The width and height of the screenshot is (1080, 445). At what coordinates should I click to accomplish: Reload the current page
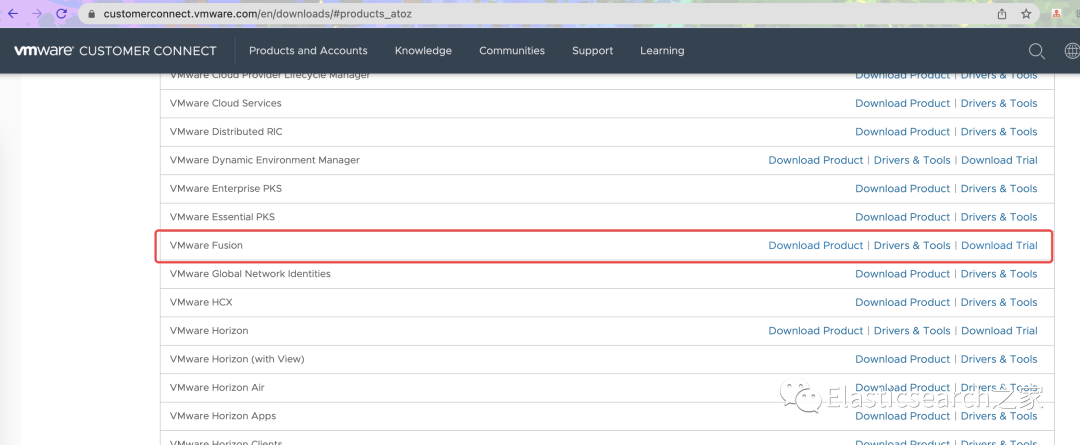click(x=61, y=14)
